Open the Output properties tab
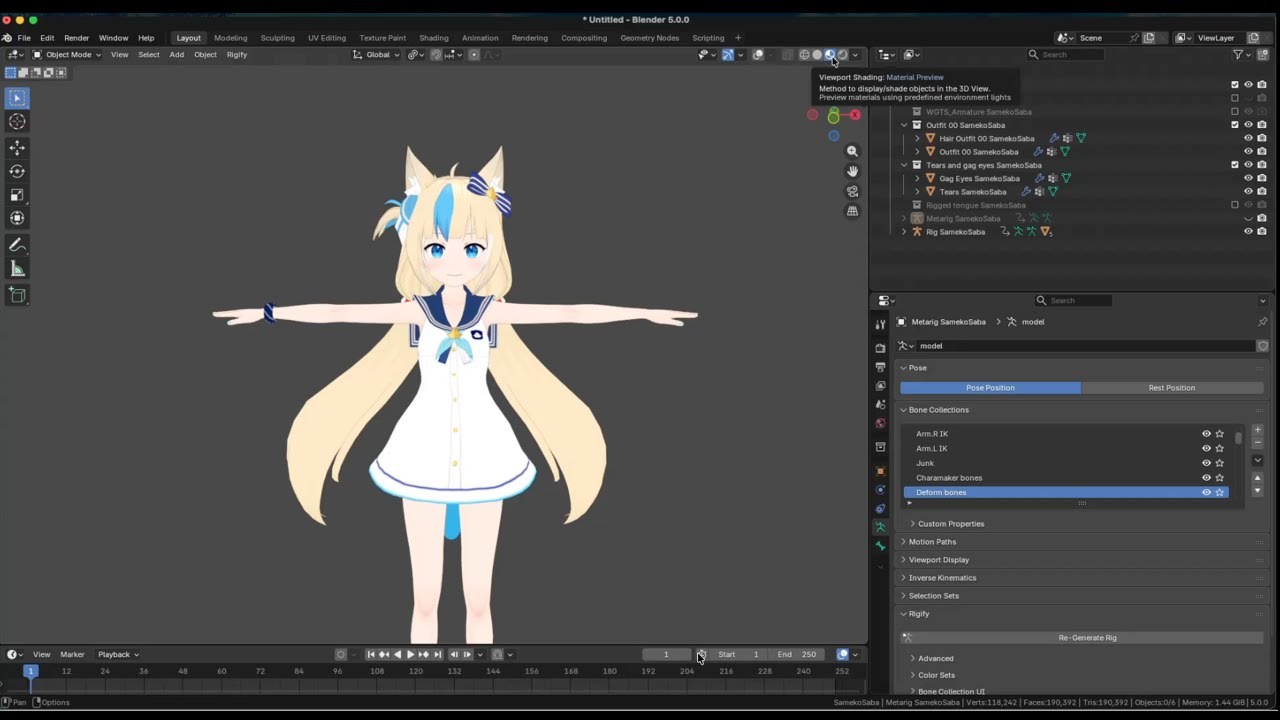This screenshot has height=720, width=1280. pos(880,367)
